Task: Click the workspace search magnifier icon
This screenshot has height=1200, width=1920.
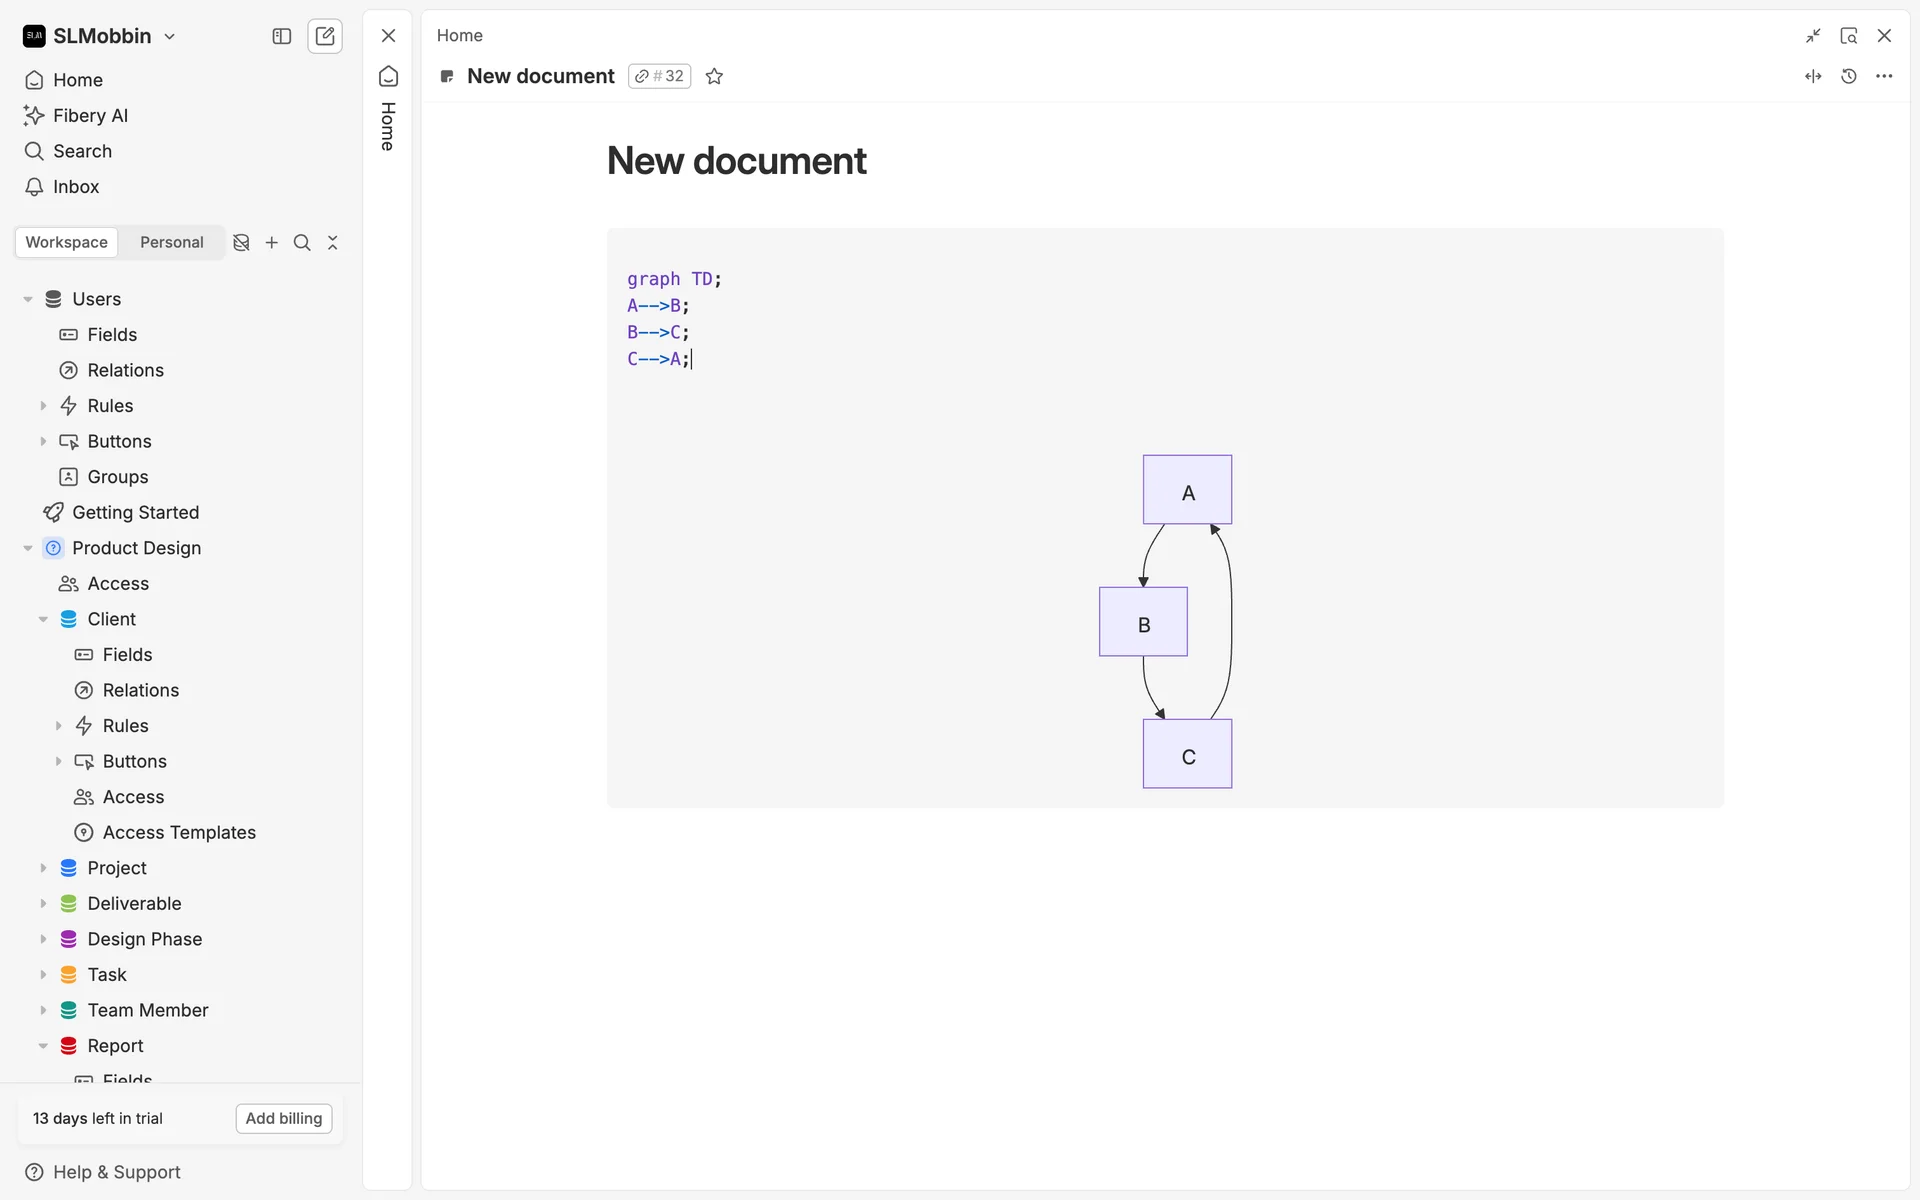Action: pos(302,242)
